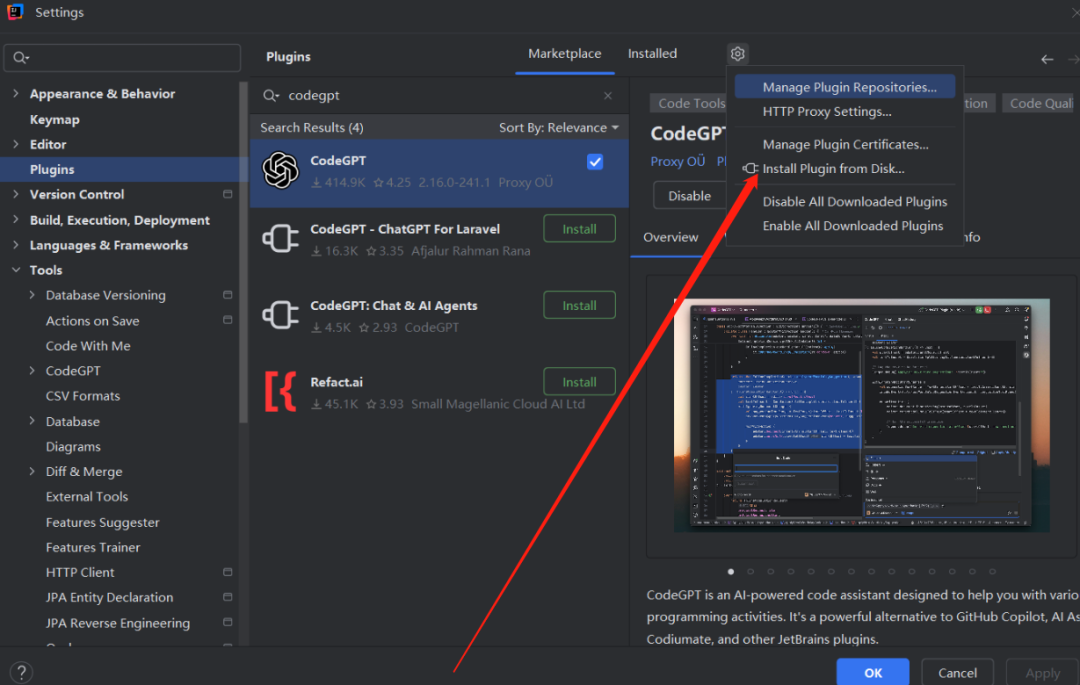Viewport: 1080px width, 685px height.
Task: Click the Code Tools tag
Action: click(x=689, y=103)
